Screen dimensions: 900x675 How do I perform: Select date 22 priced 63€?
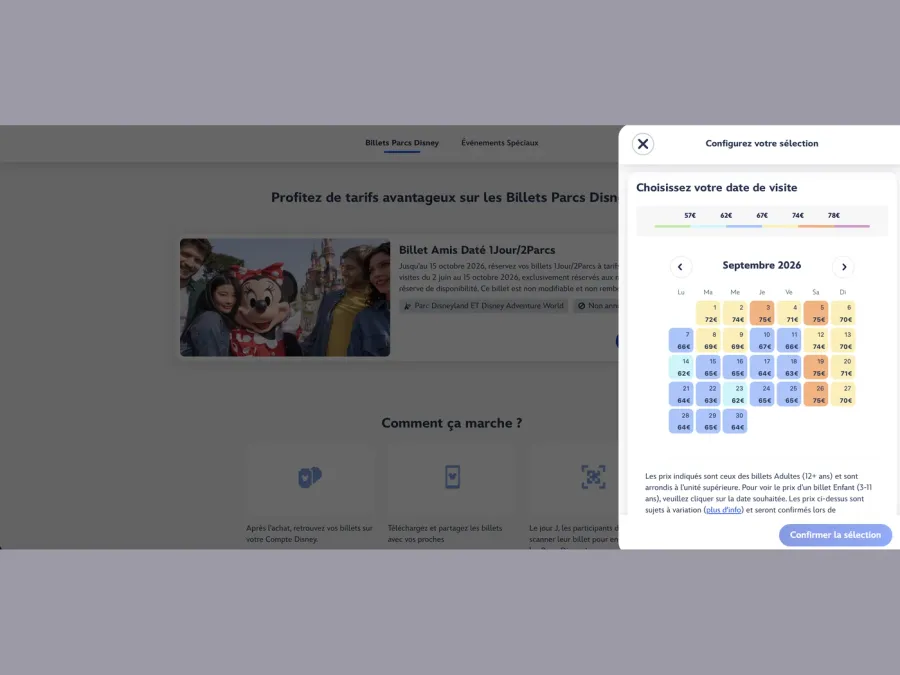(x=708, y=394)
